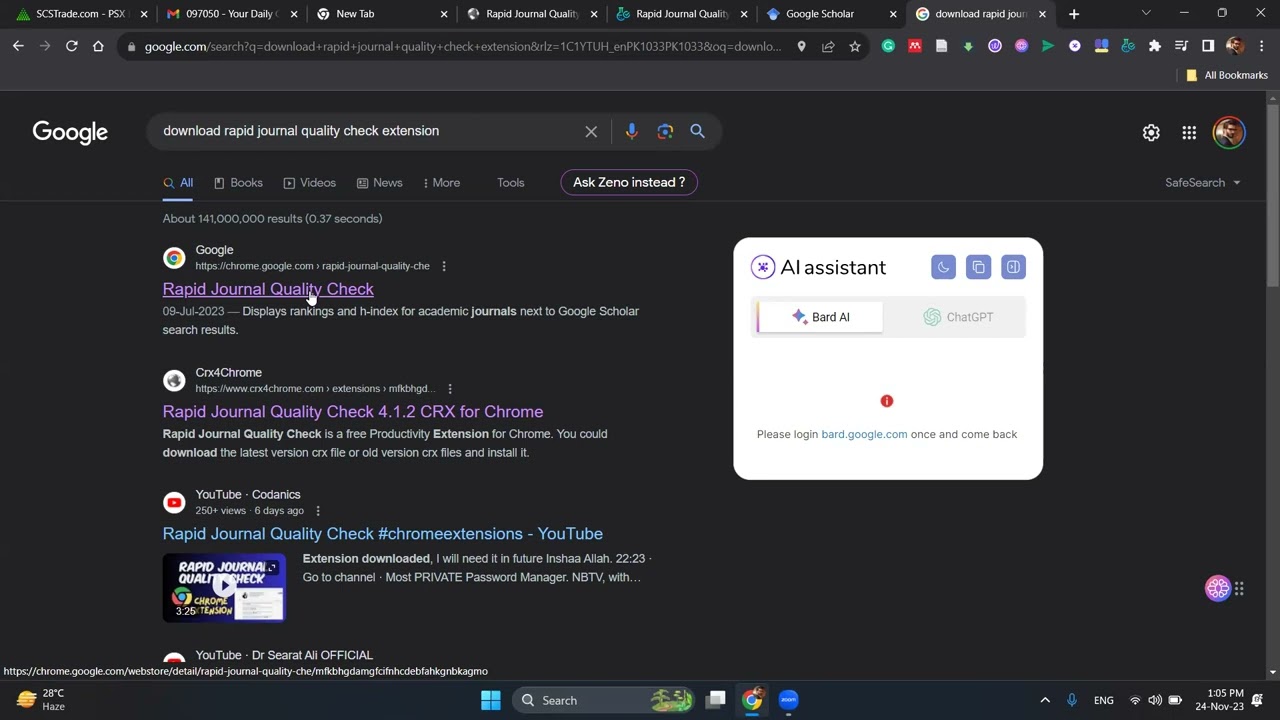The width and height of the screenshot is (1280, 720).
Task: Copy the AI assistant response
Action: (978, 267)
